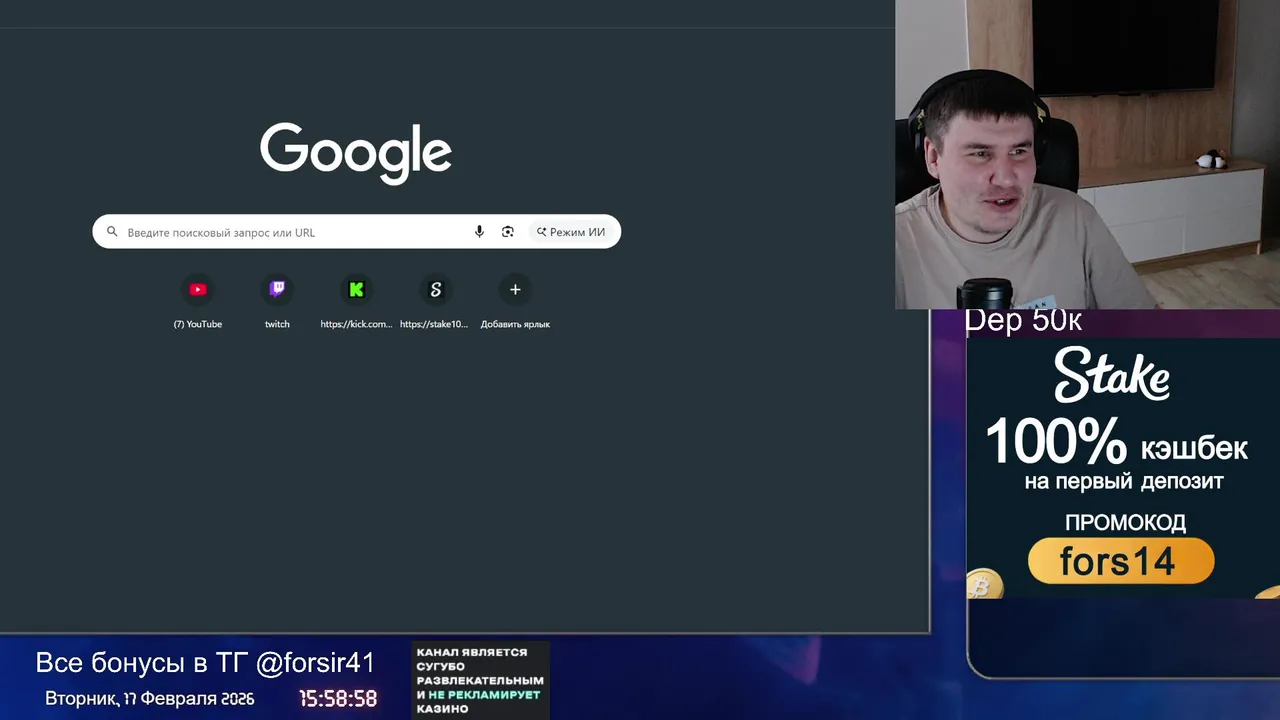Click the date 'Вторник, 17 Февраля 2026'
Screen dimensions: 1280x720
(x=149, y=699)
